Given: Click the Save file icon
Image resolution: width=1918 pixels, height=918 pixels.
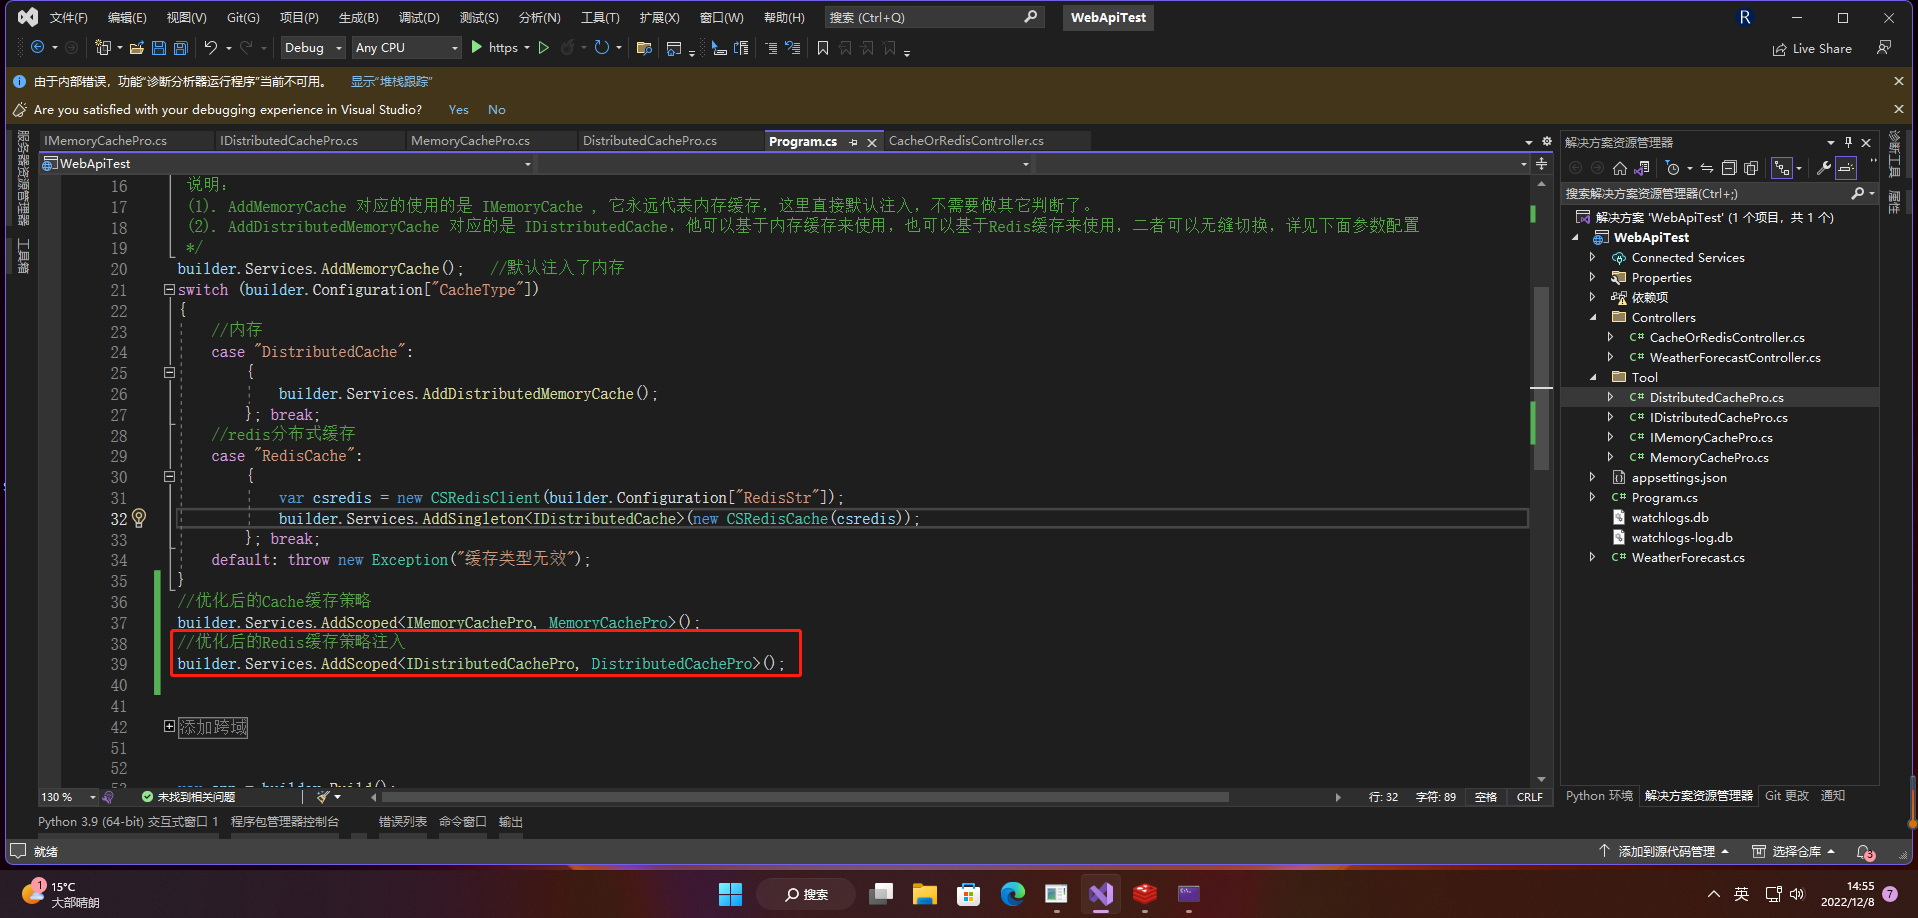Looking at the screenshot, I should point(159,48).
